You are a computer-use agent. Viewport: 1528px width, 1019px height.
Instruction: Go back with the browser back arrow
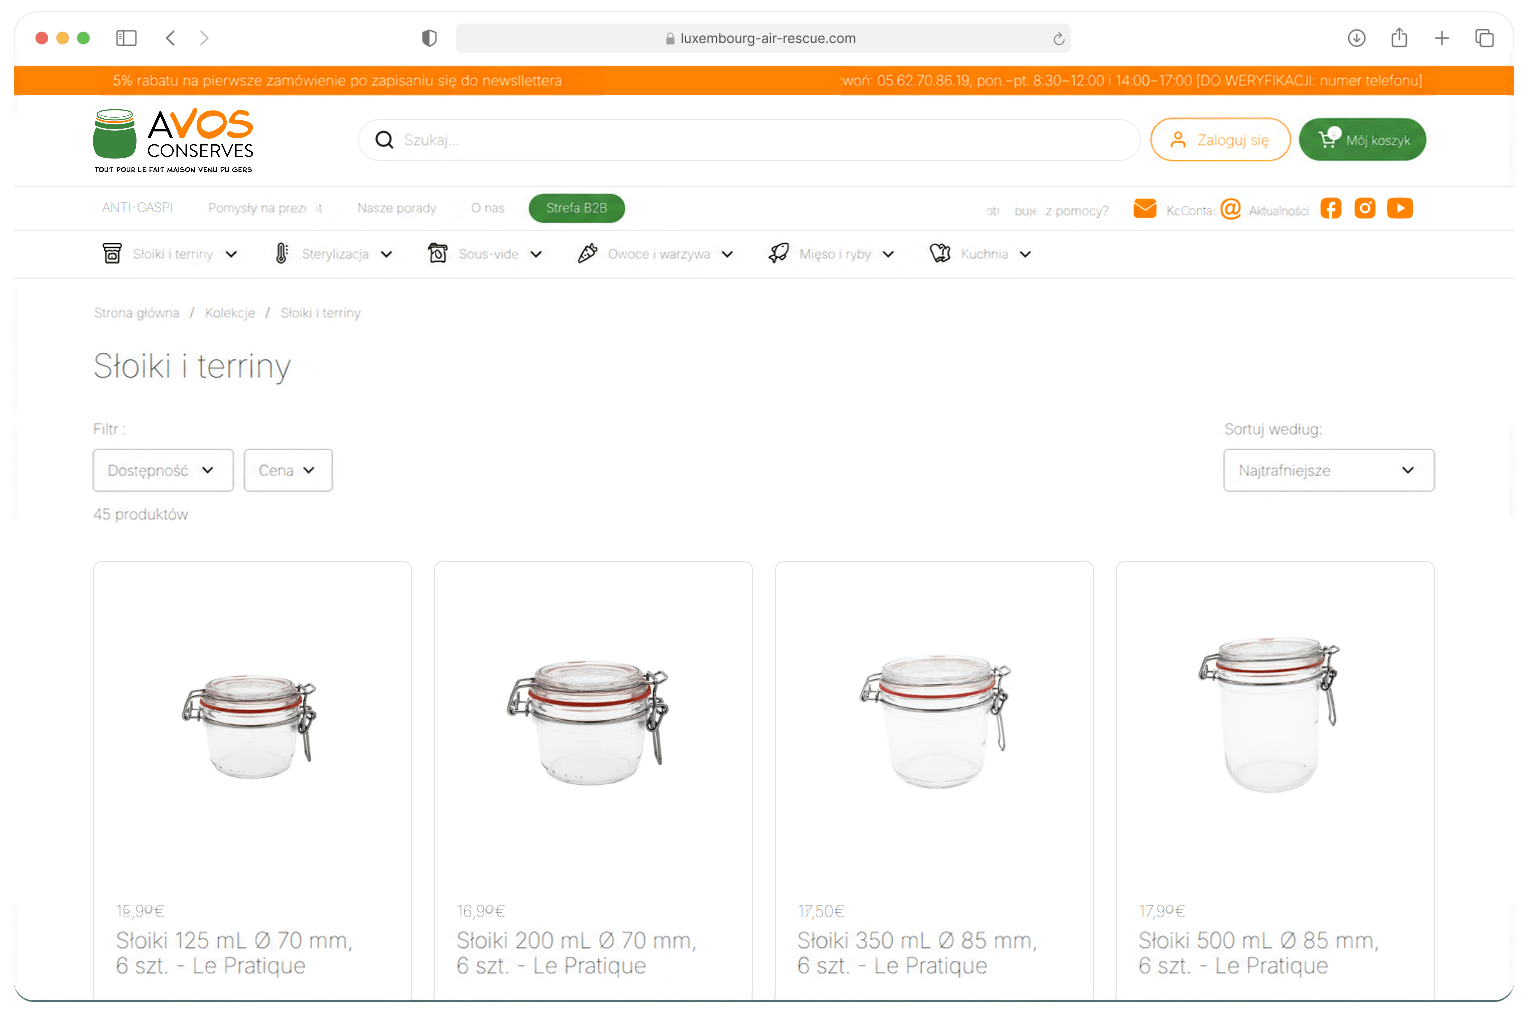(170, 38)
